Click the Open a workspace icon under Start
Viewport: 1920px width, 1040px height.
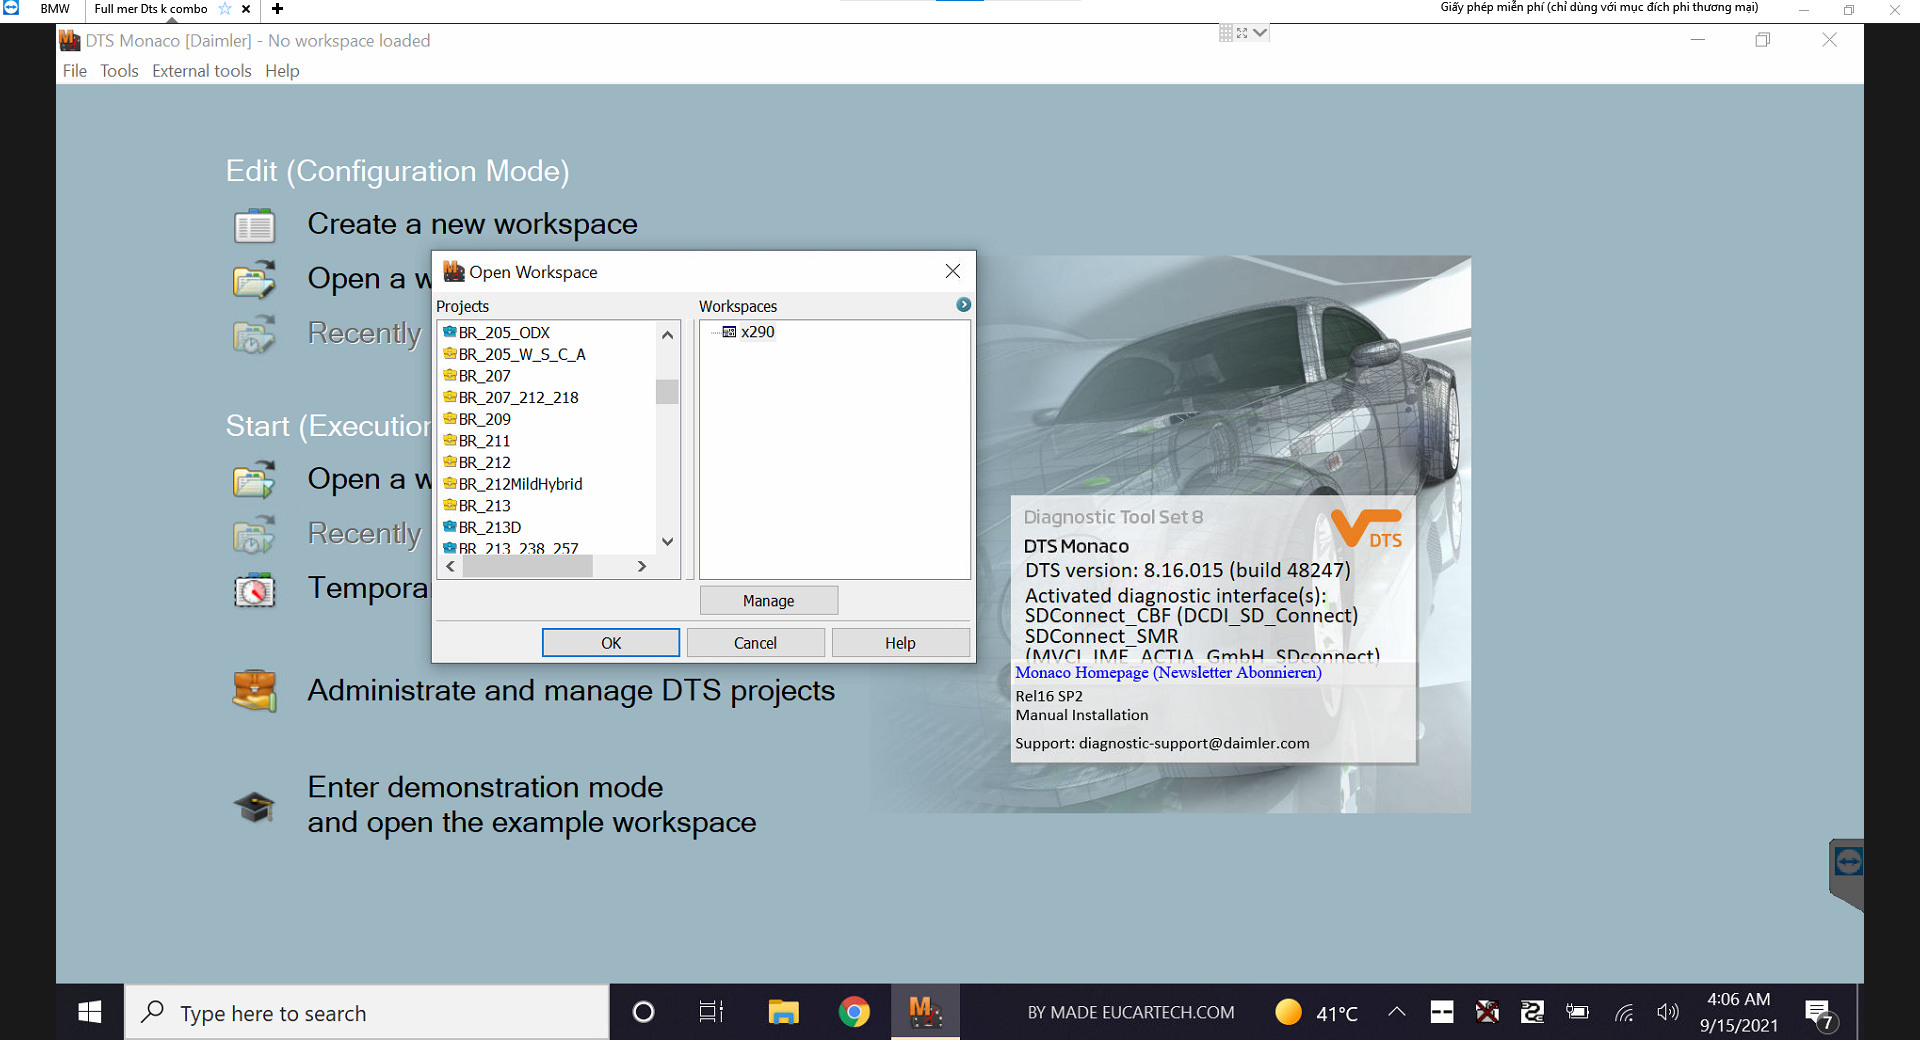tap(254, 480)
